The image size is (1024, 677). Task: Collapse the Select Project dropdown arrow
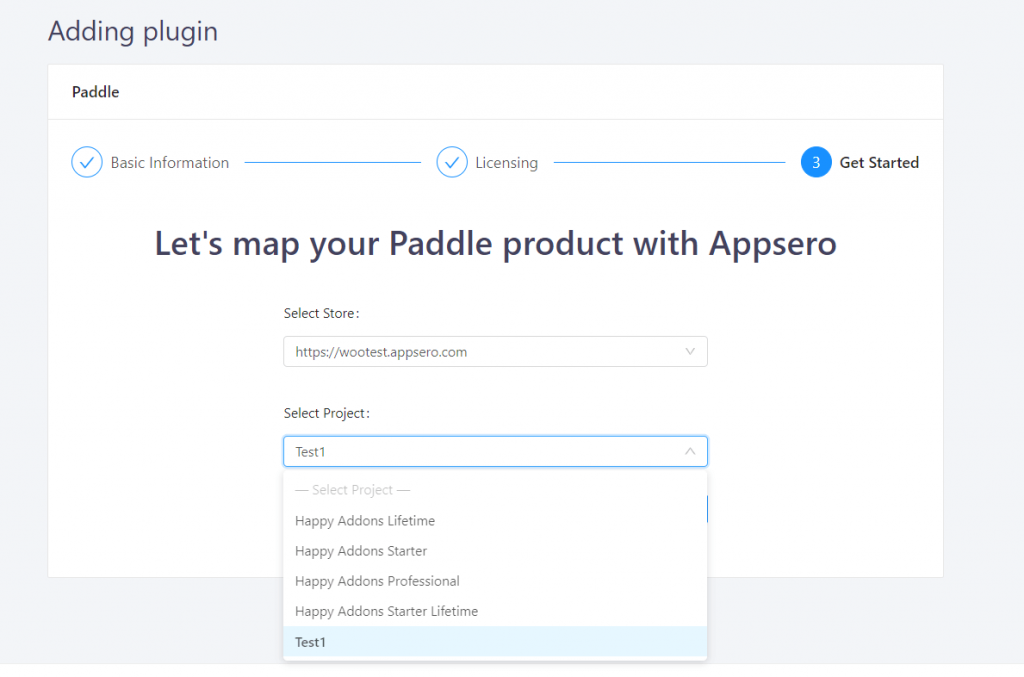click(x=690, y=452)
